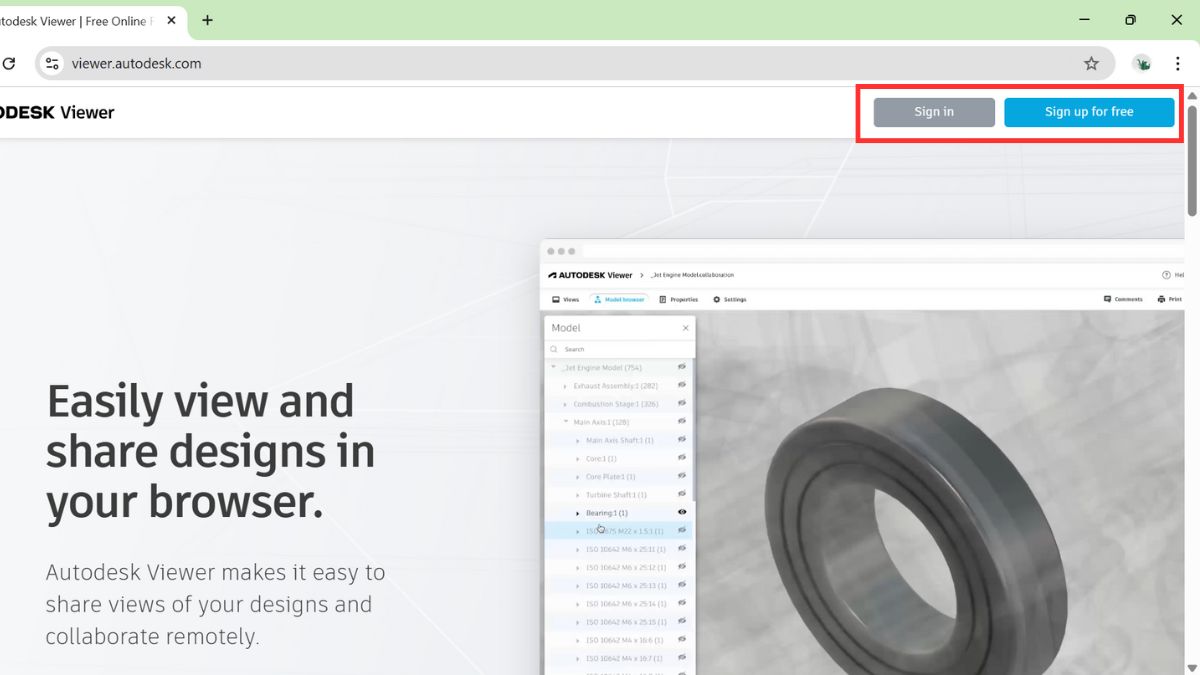Click Comments in the preview toolbar

pyautogui.click(x=1123, y=299)
